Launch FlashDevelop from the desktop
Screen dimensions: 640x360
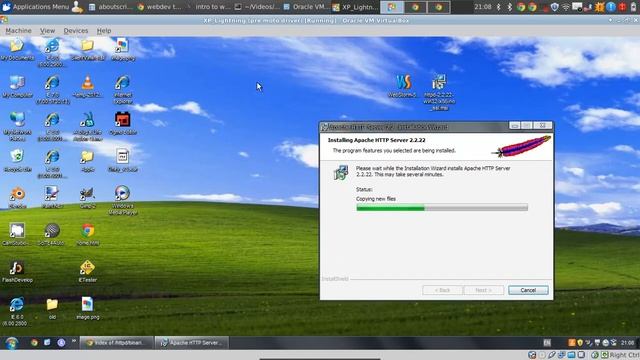click(17, 271)
